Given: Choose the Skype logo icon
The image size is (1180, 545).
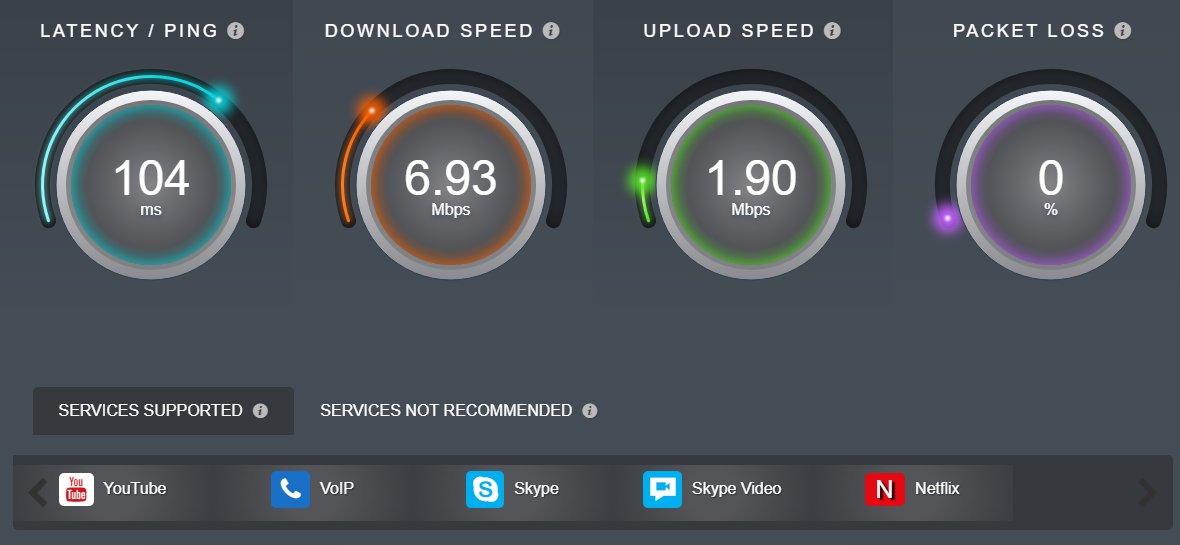Looking at the screenshot, I should pyautogui.click(x=485, y=489).
